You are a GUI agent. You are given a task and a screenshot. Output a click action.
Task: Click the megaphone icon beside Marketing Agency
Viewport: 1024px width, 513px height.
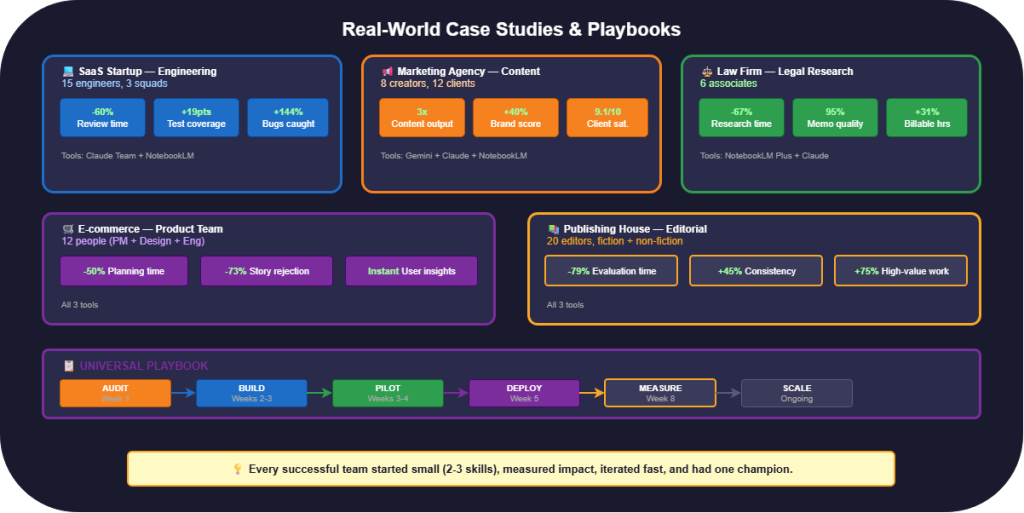(387, 71)
